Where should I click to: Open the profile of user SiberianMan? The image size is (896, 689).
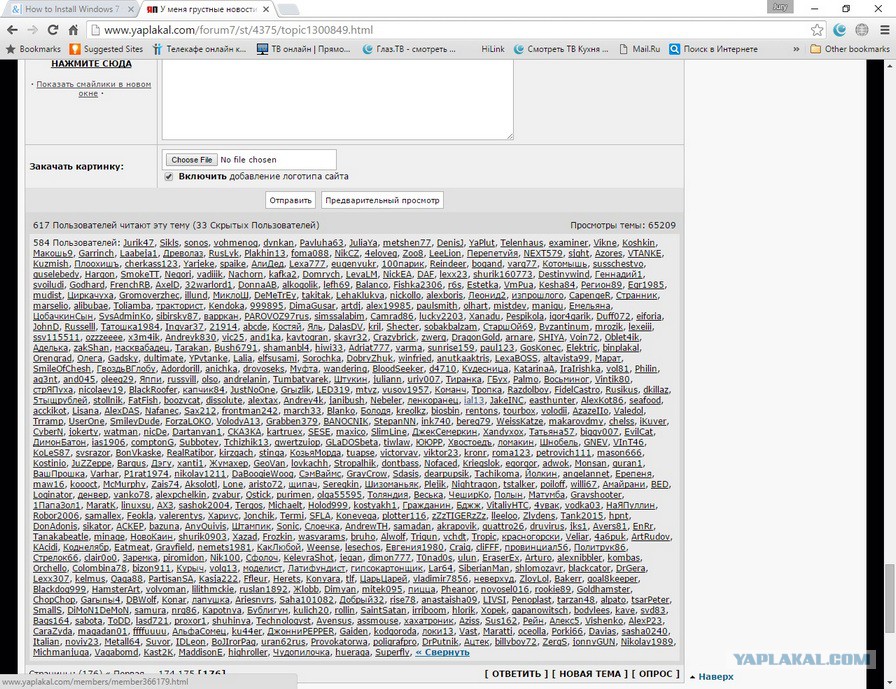click(483, 568)
